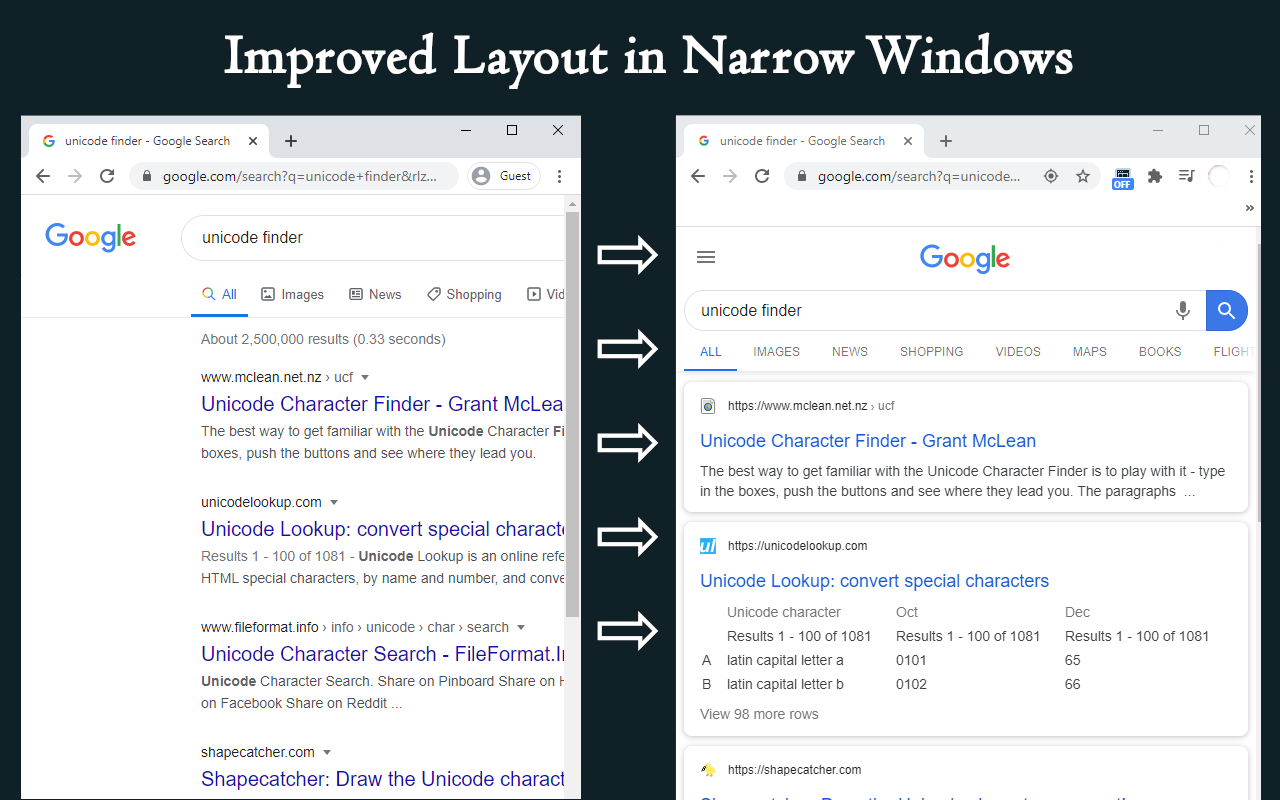Click extension icon with OFF badge
This screenshot has width=1280, height=800.
pyautogui.click(x=1123, y=178)
